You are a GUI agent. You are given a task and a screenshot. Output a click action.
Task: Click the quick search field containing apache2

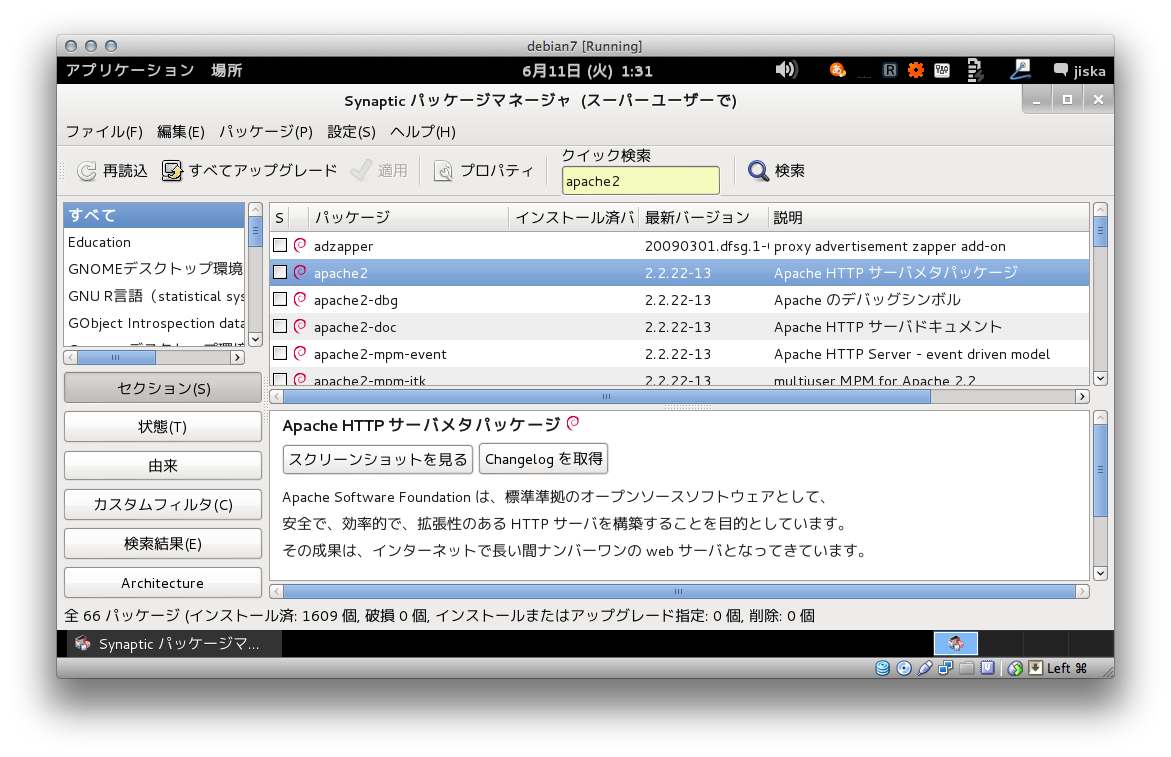[x=641, y=181]
